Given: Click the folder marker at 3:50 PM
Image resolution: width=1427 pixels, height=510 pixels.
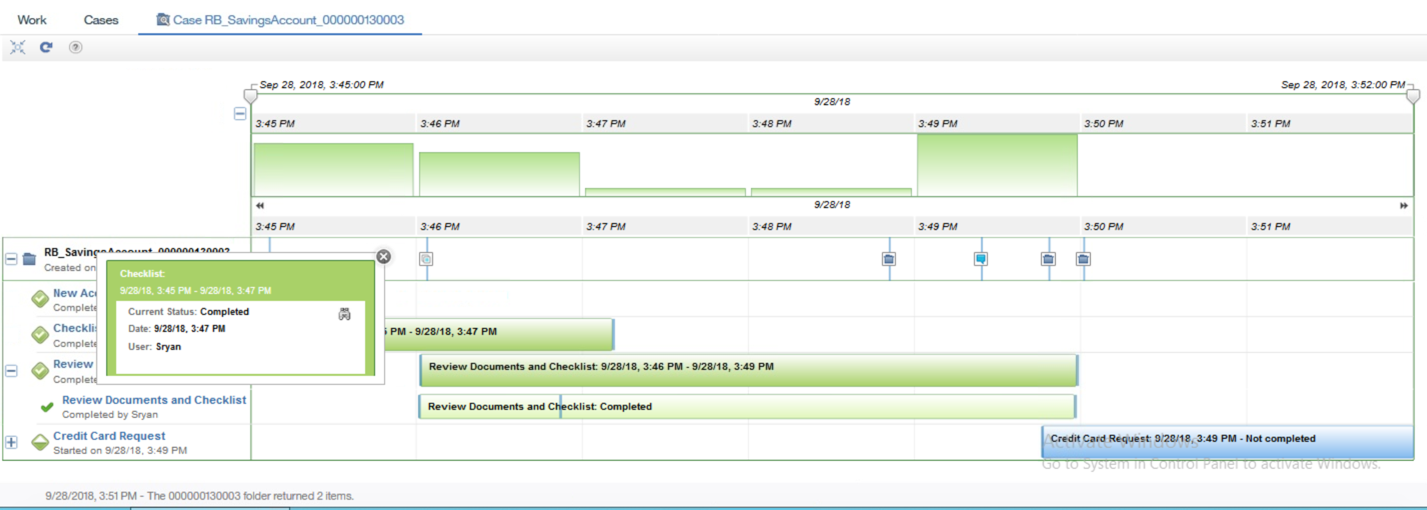Looking at the screenshot, I should click(x=1083, y=259).
